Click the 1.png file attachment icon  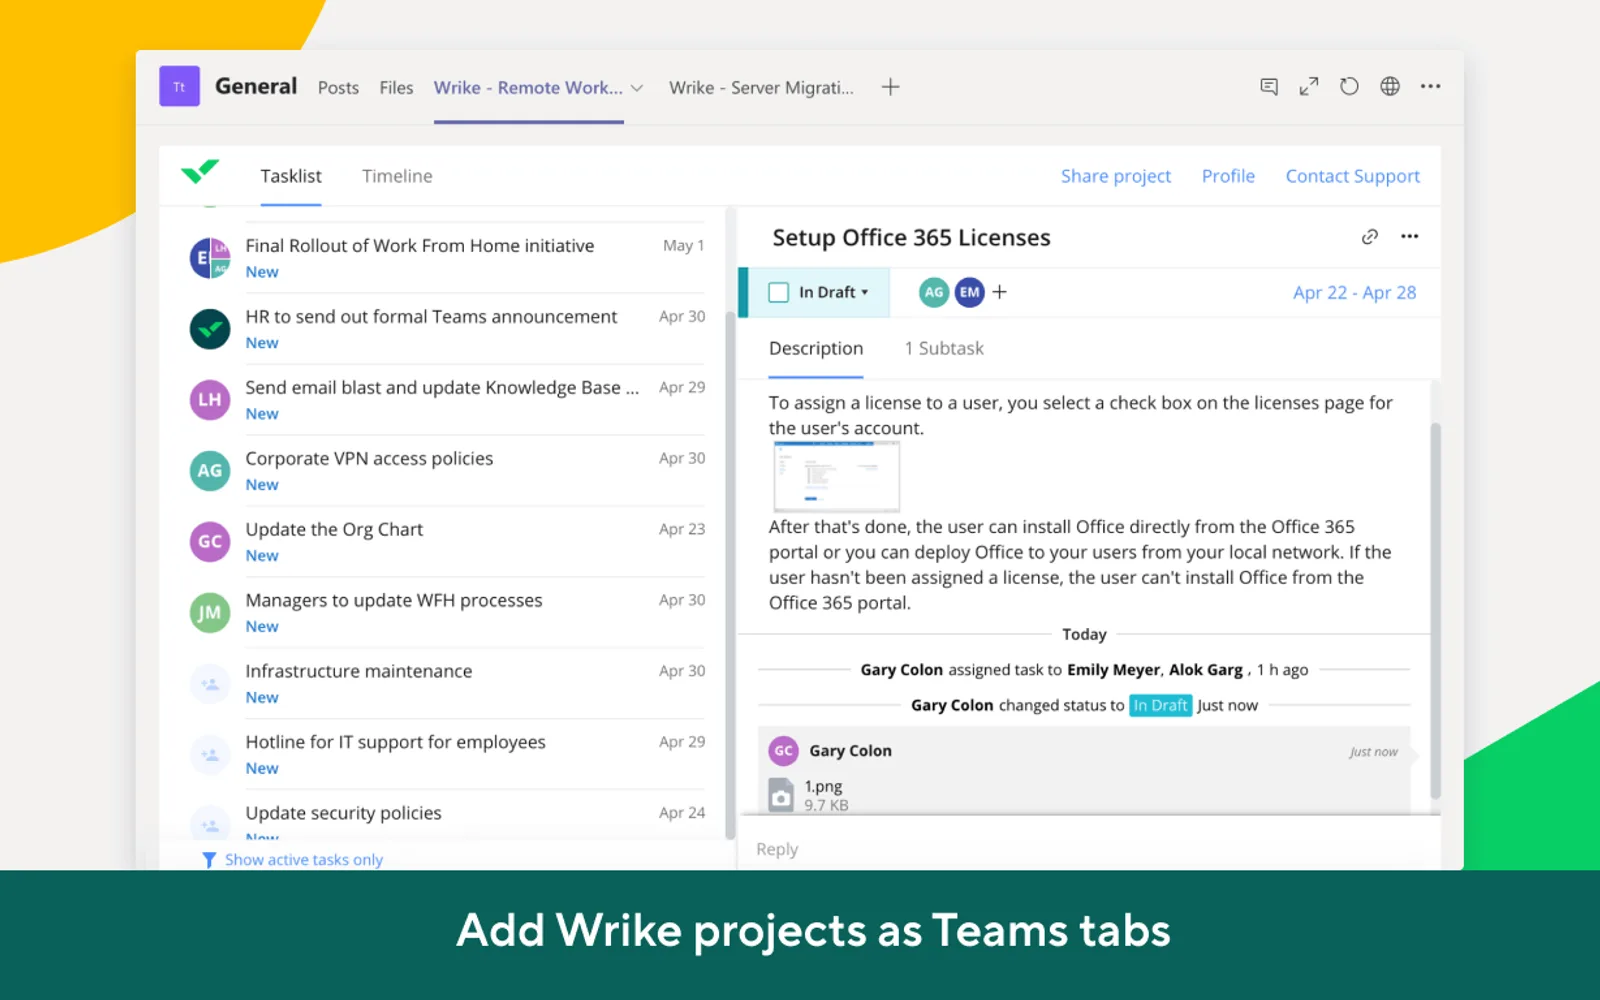tap(781, 796)
